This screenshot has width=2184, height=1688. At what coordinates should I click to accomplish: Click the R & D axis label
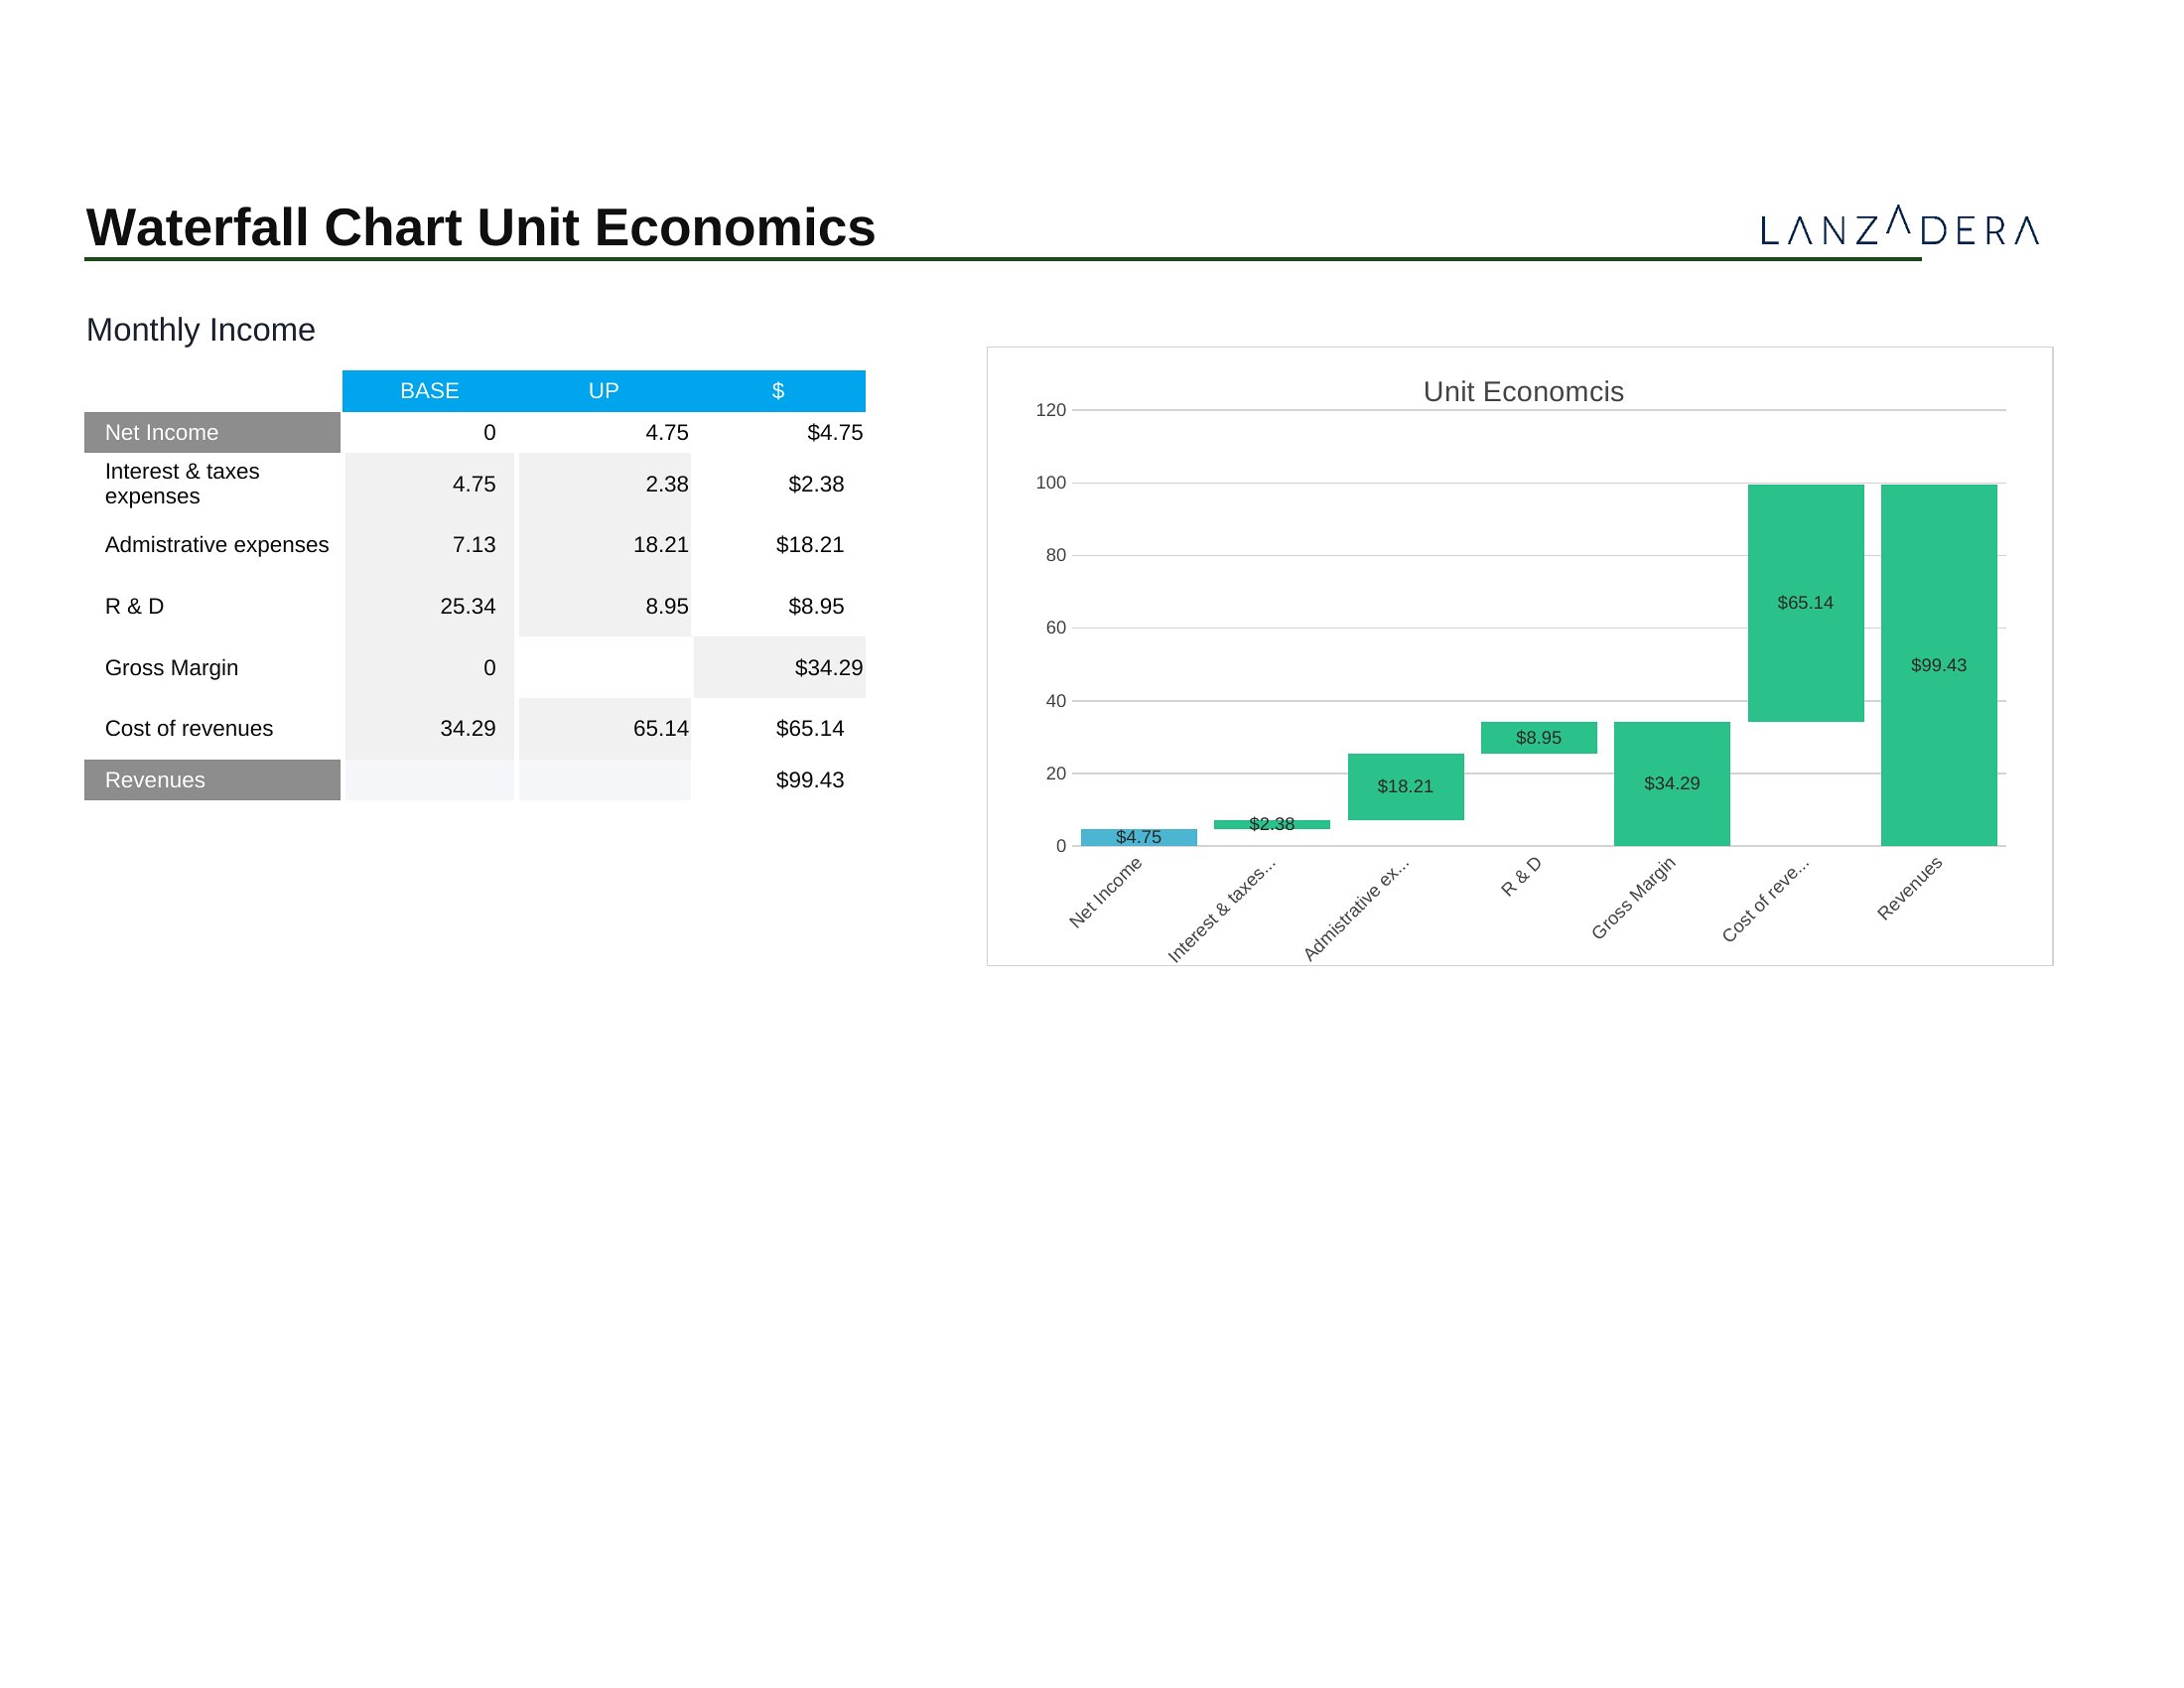1521,877
